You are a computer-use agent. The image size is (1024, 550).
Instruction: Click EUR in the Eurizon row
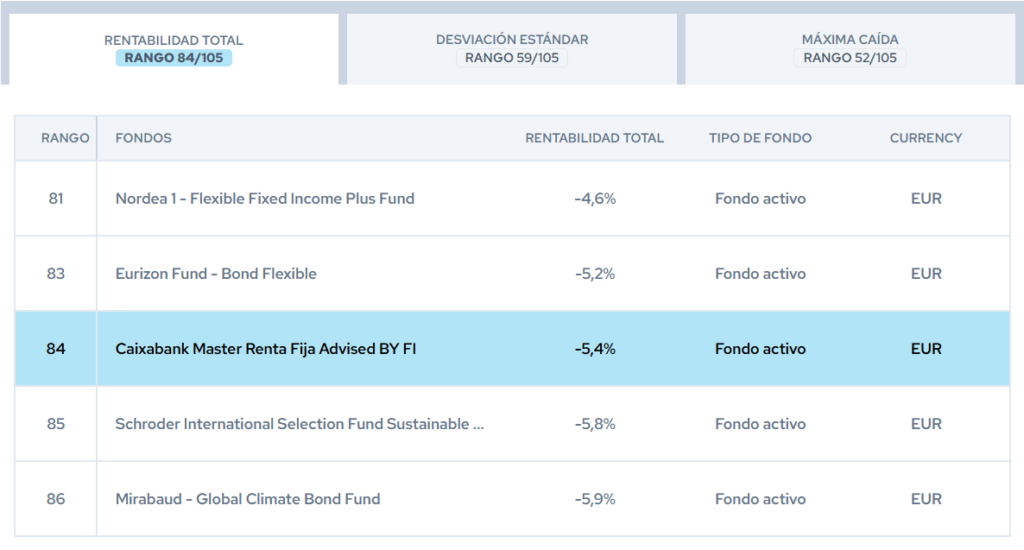[x=926, y=274]
